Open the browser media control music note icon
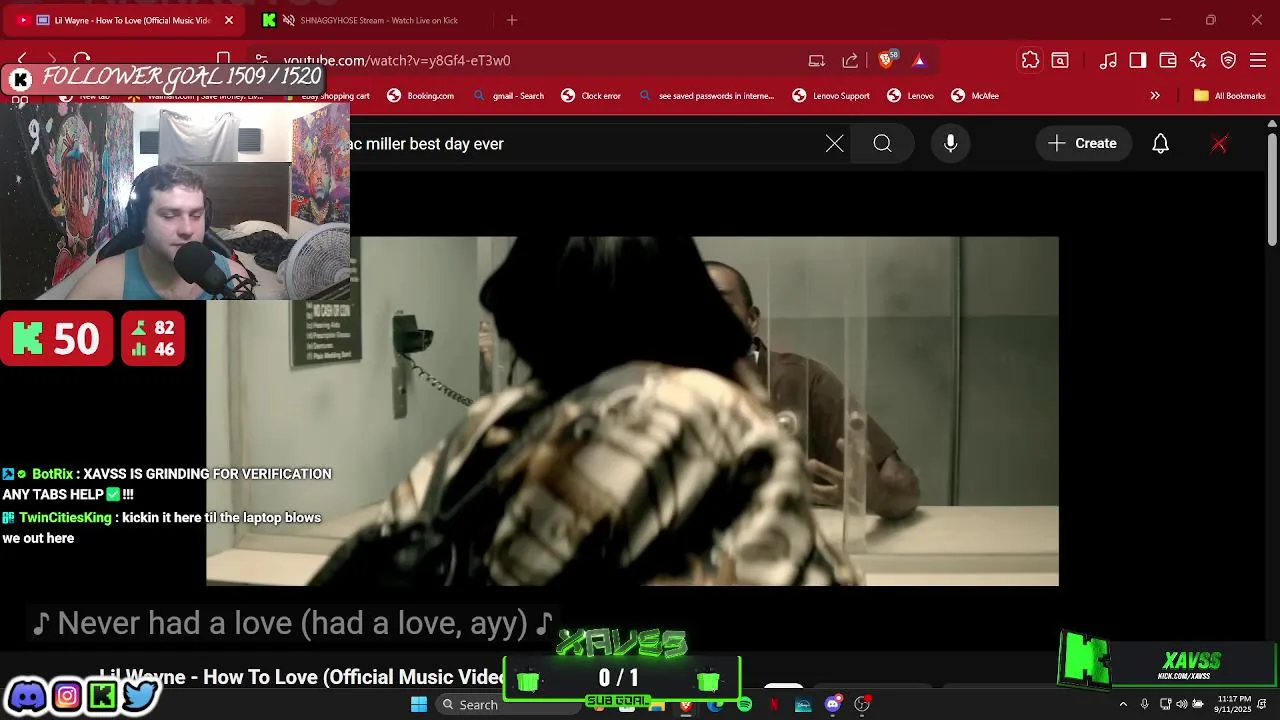 click(1108, 60)
